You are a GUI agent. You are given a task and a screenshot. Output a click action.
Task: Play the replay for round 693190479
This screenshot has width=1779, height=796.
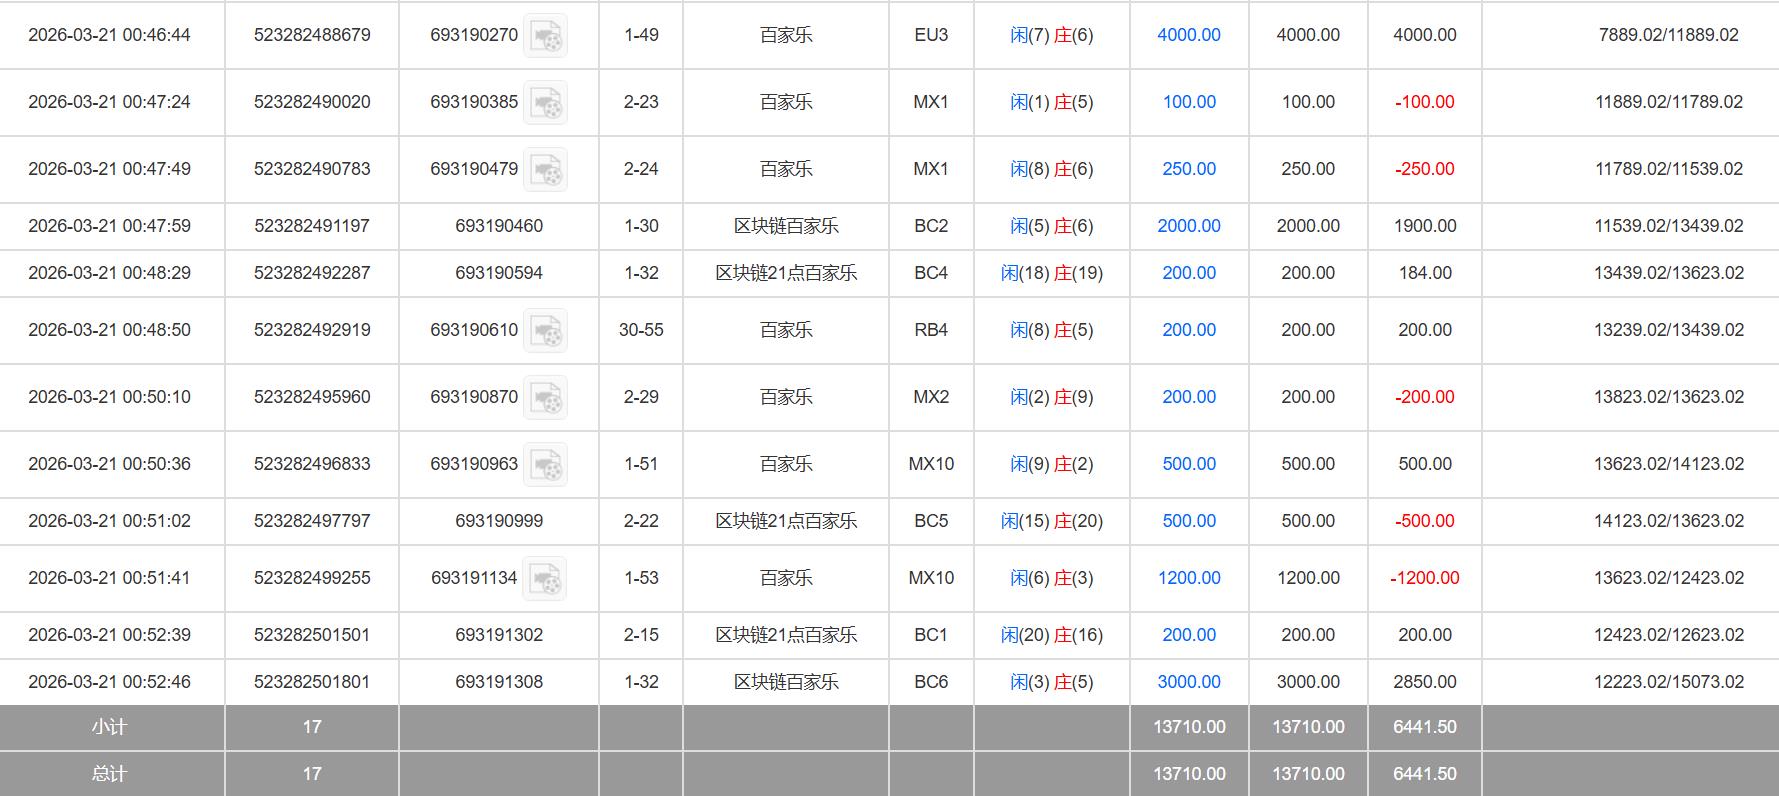[546, 170]
